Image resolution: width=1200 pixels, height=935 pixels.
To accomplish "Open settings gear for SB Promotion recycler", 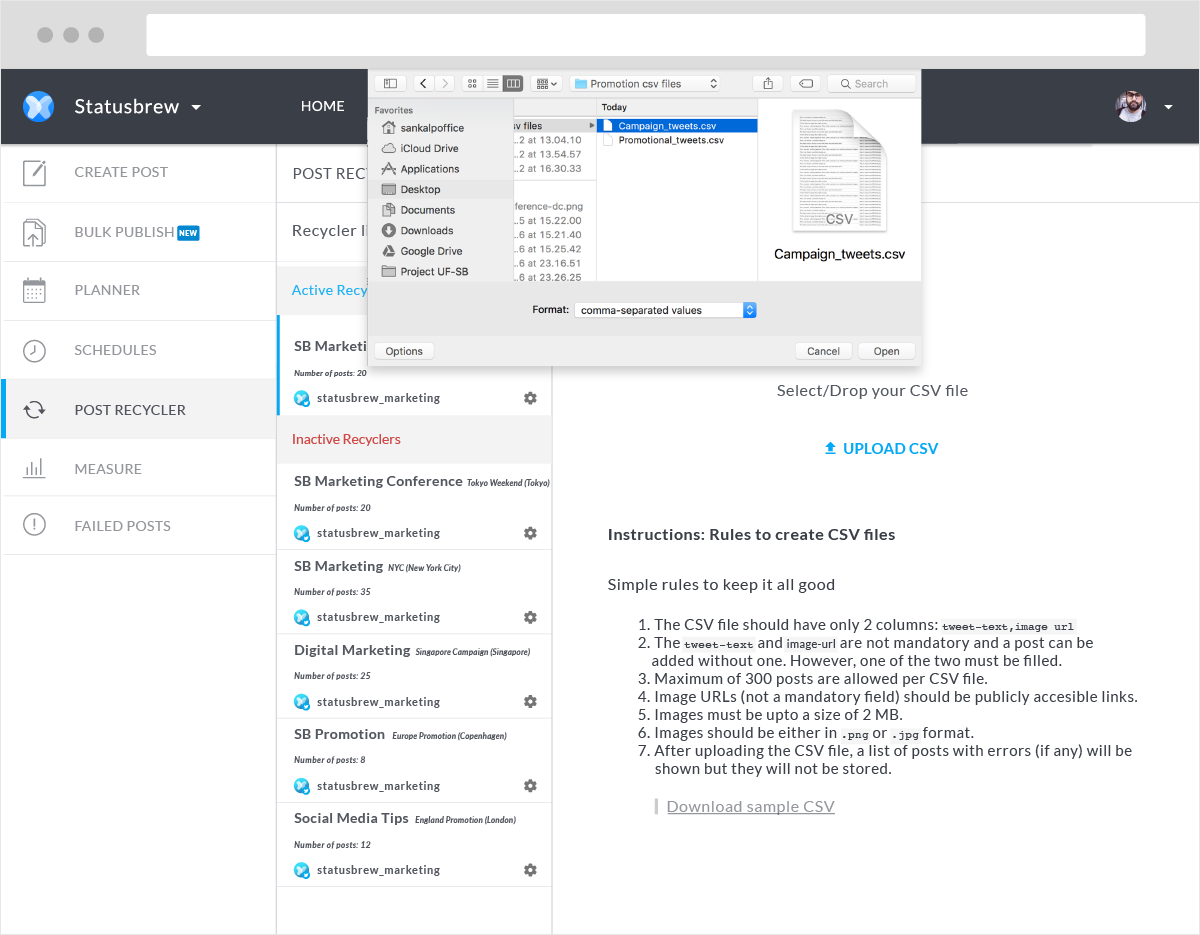I will tap(530, 786).
